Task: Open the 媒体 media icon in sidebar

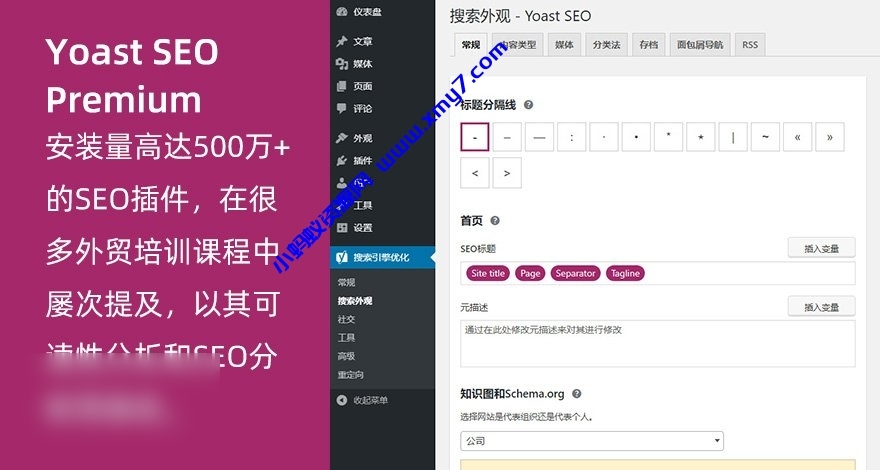Action: click(x=342, y=63)
